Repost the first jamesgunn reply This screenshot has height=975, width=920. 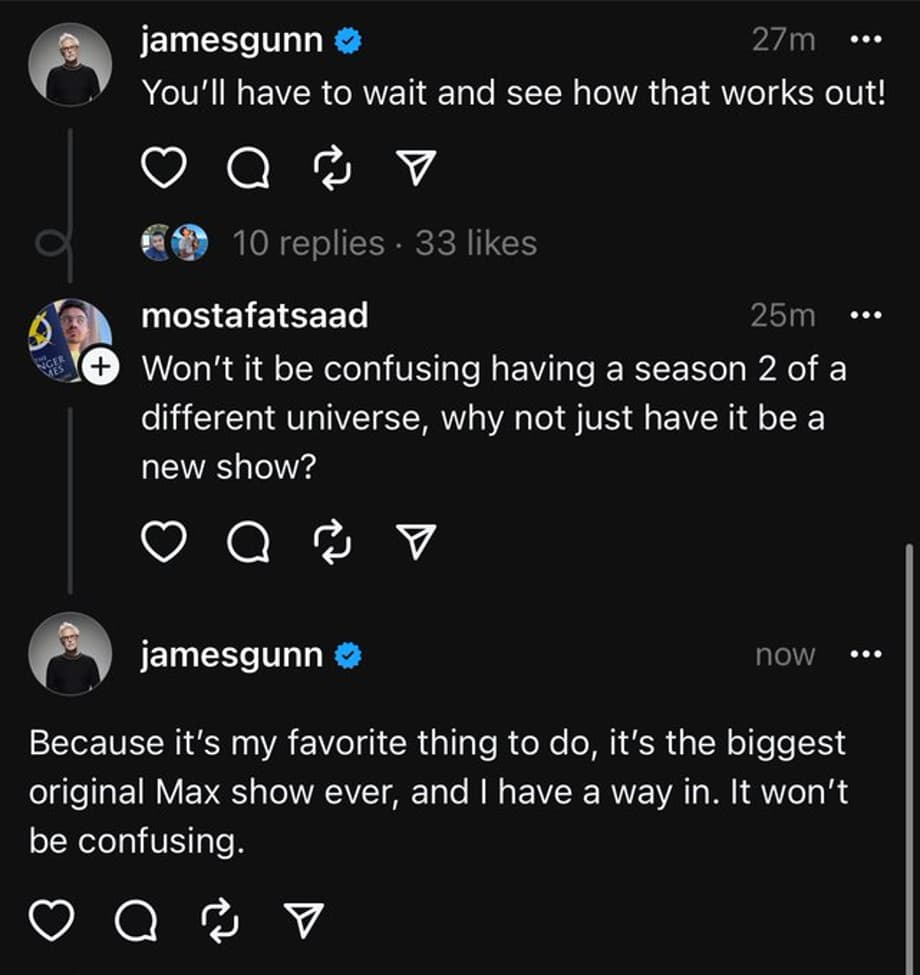point(332,171)
